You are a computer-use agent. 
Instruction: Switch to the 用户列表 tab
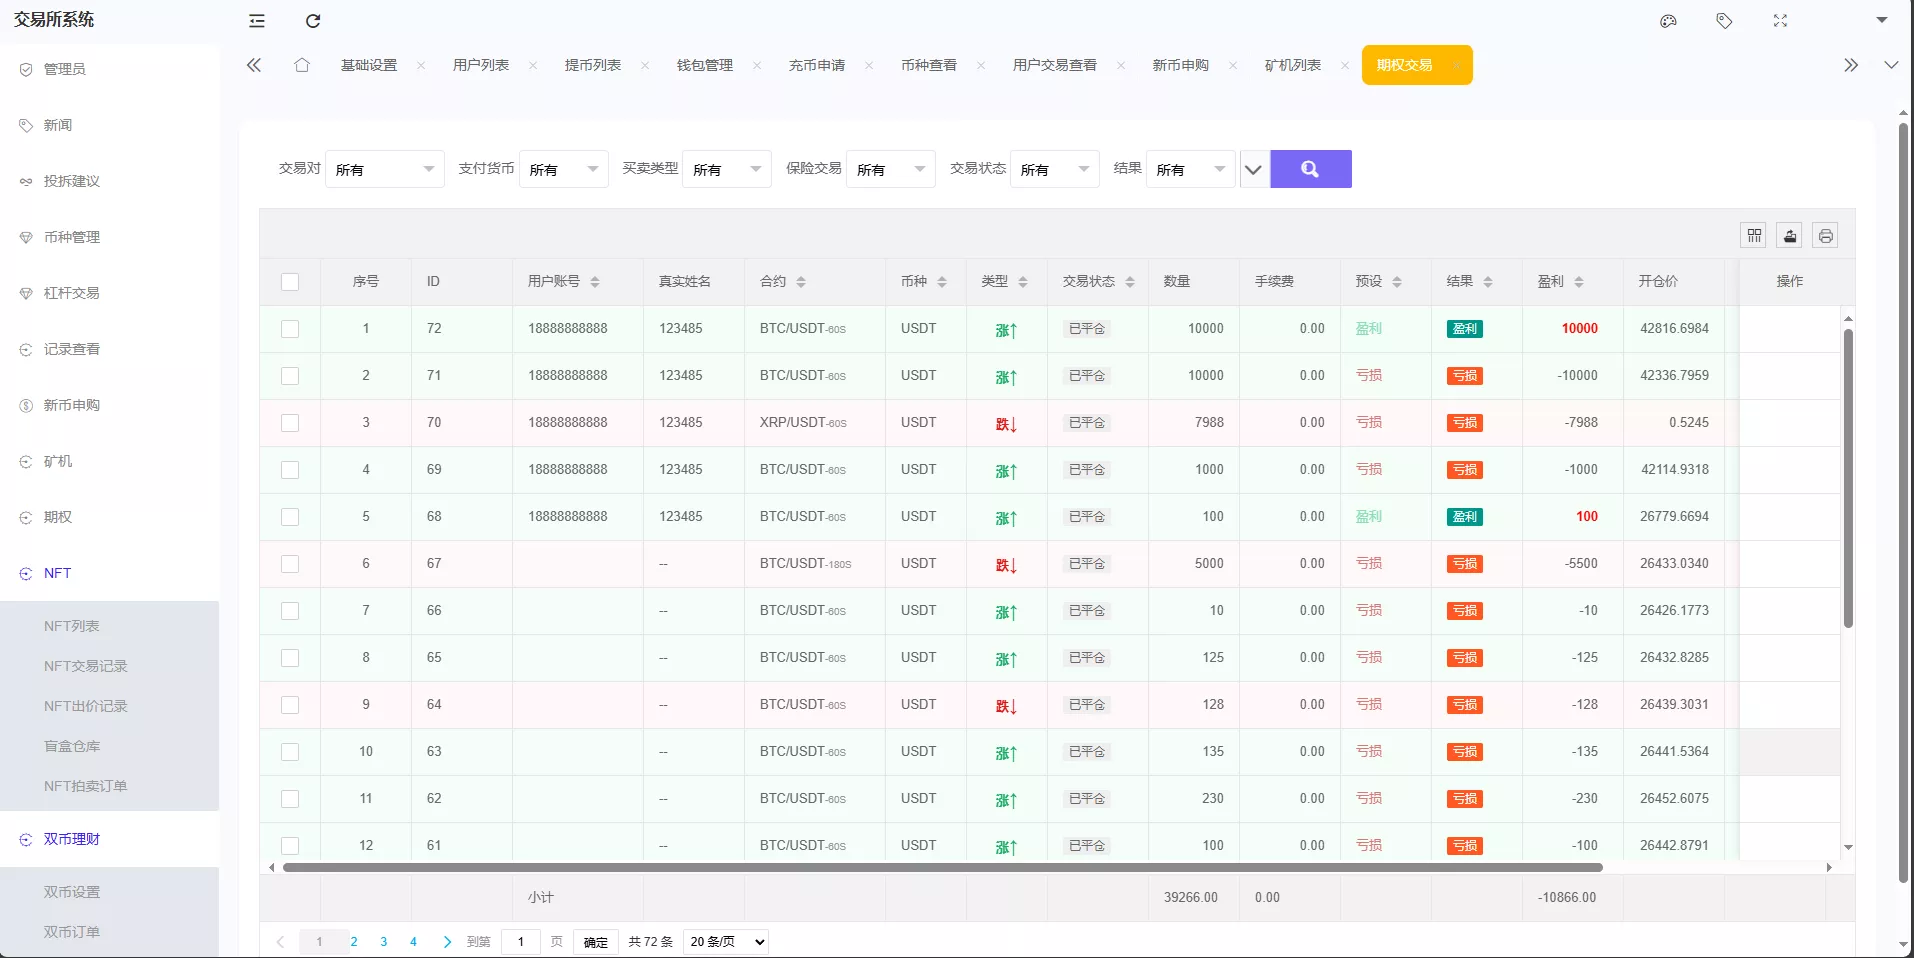[480, 64]
